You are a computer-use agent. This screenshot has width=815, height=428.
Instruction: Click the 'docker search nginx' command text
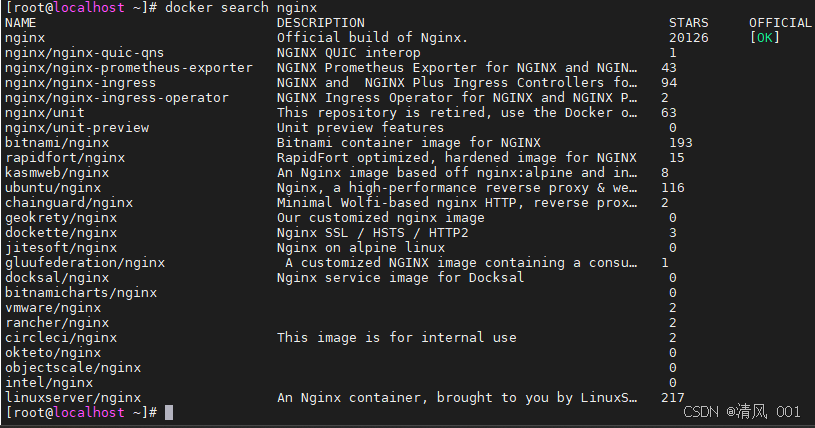[x=241, y=8]
